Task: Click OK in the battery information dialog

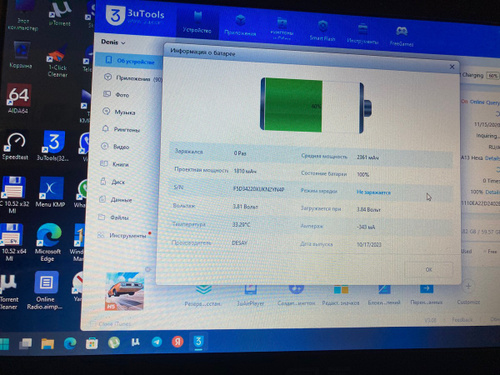Action: (x=429, y=269)
